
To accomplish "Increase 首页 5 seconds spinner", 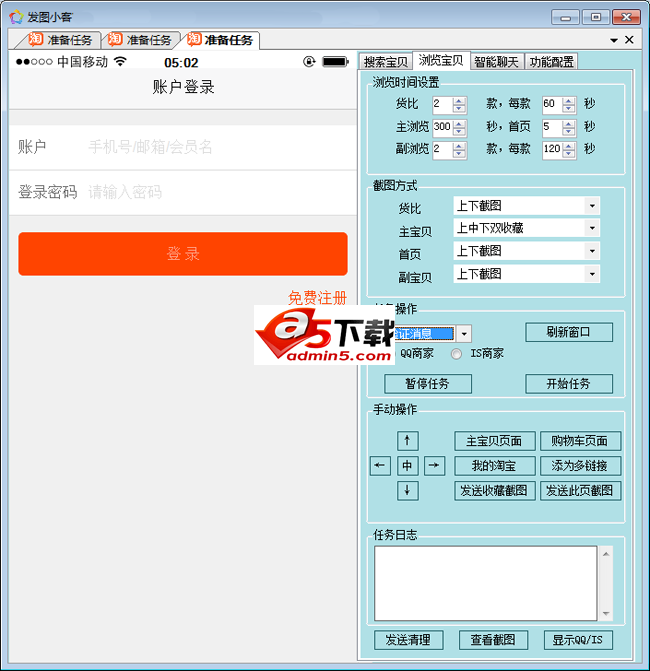I will [x=568, y=124].
